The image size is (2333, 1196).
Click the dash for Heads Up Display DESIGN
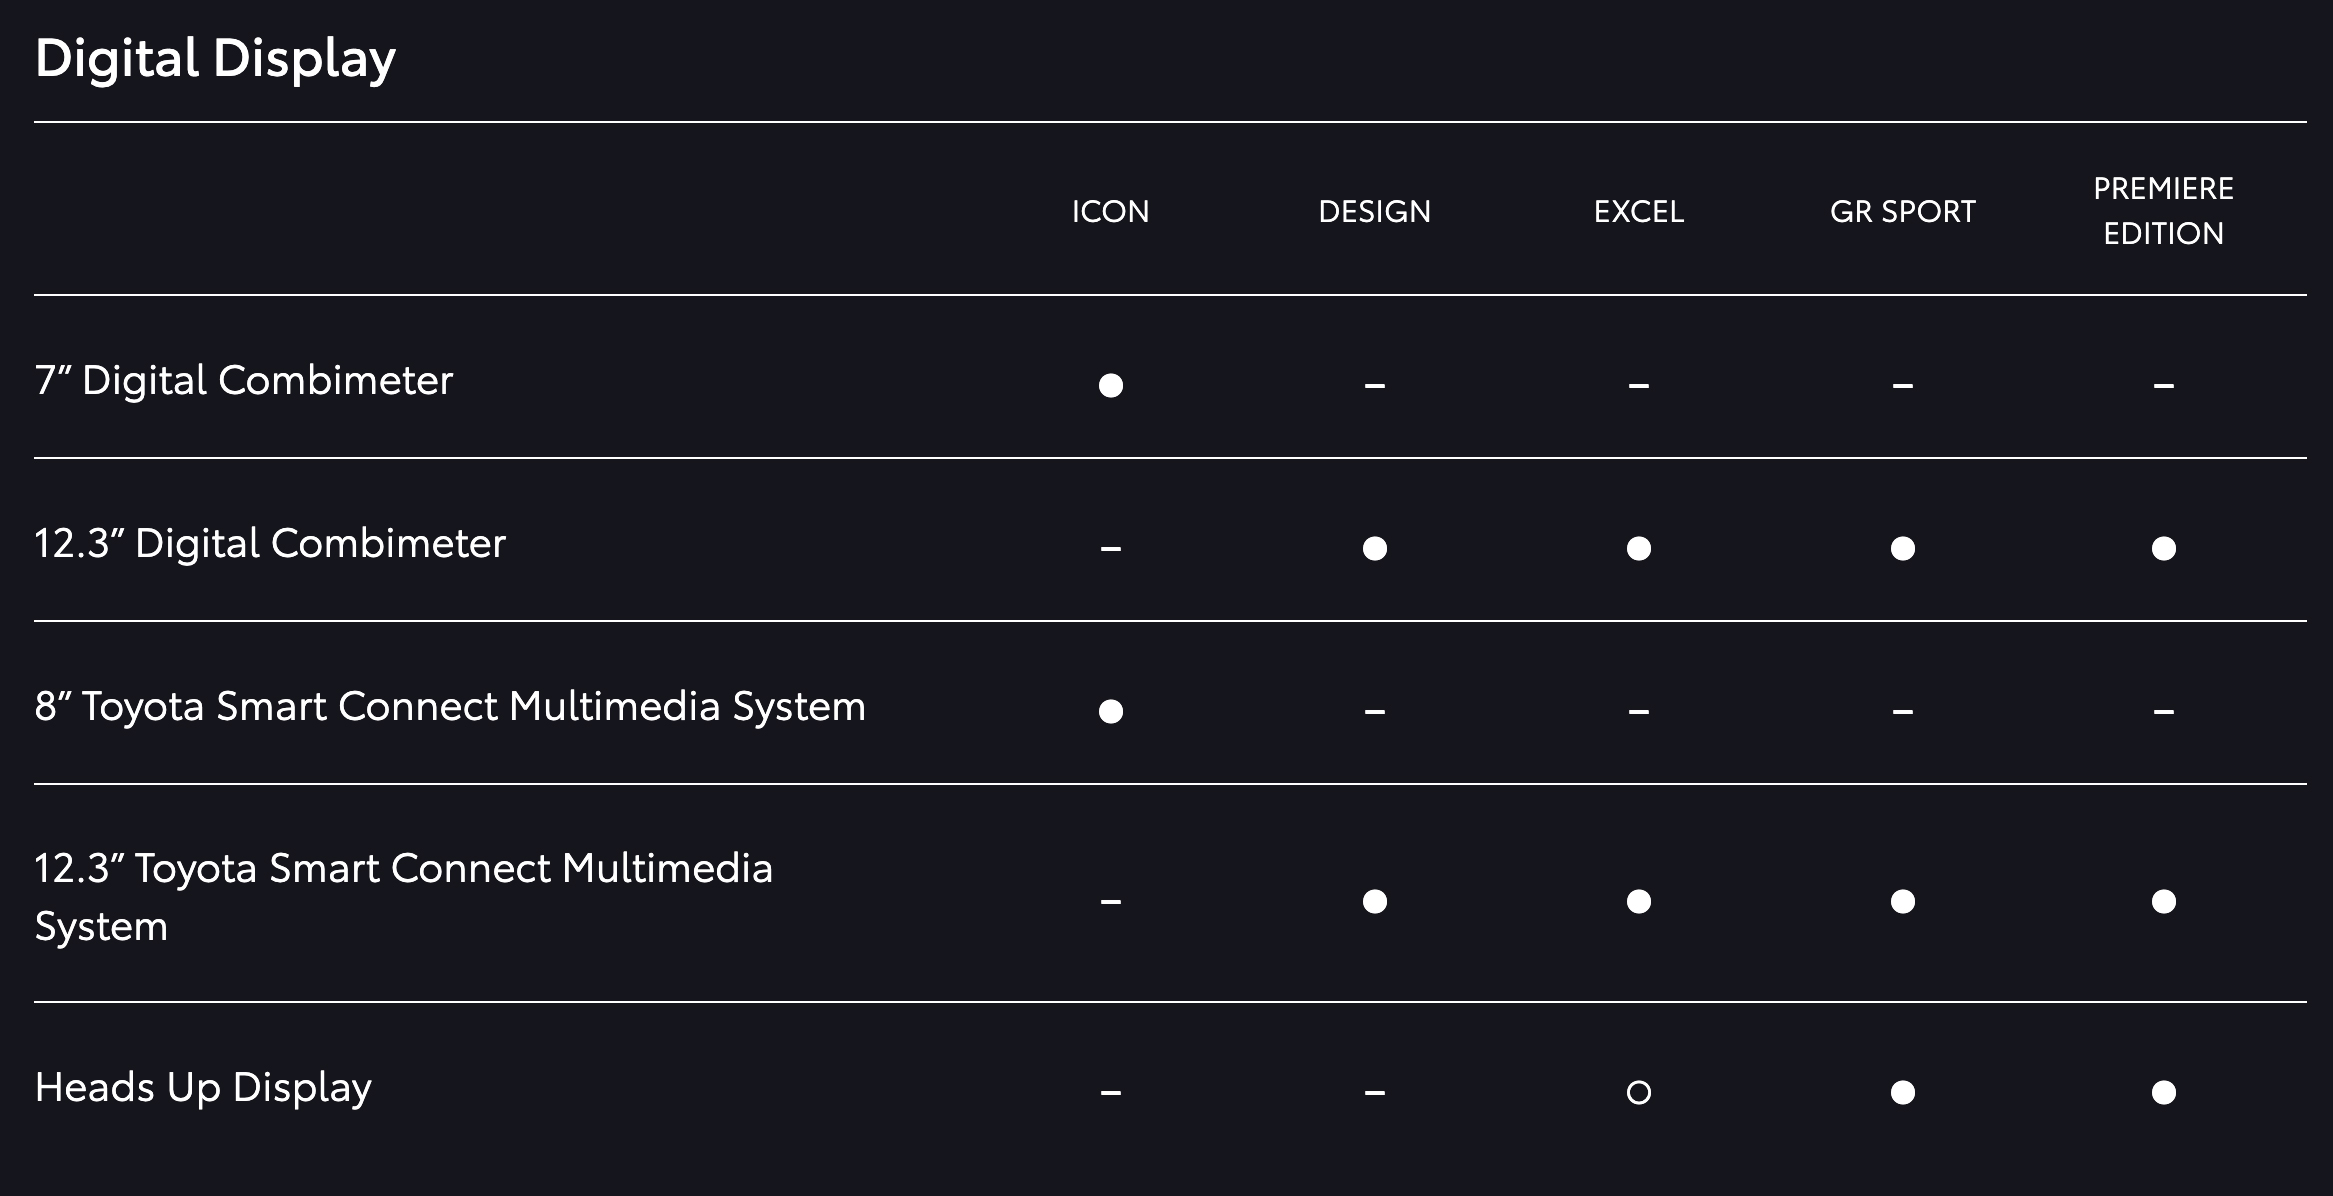pyautogui.click(x=1374, y=1093)
